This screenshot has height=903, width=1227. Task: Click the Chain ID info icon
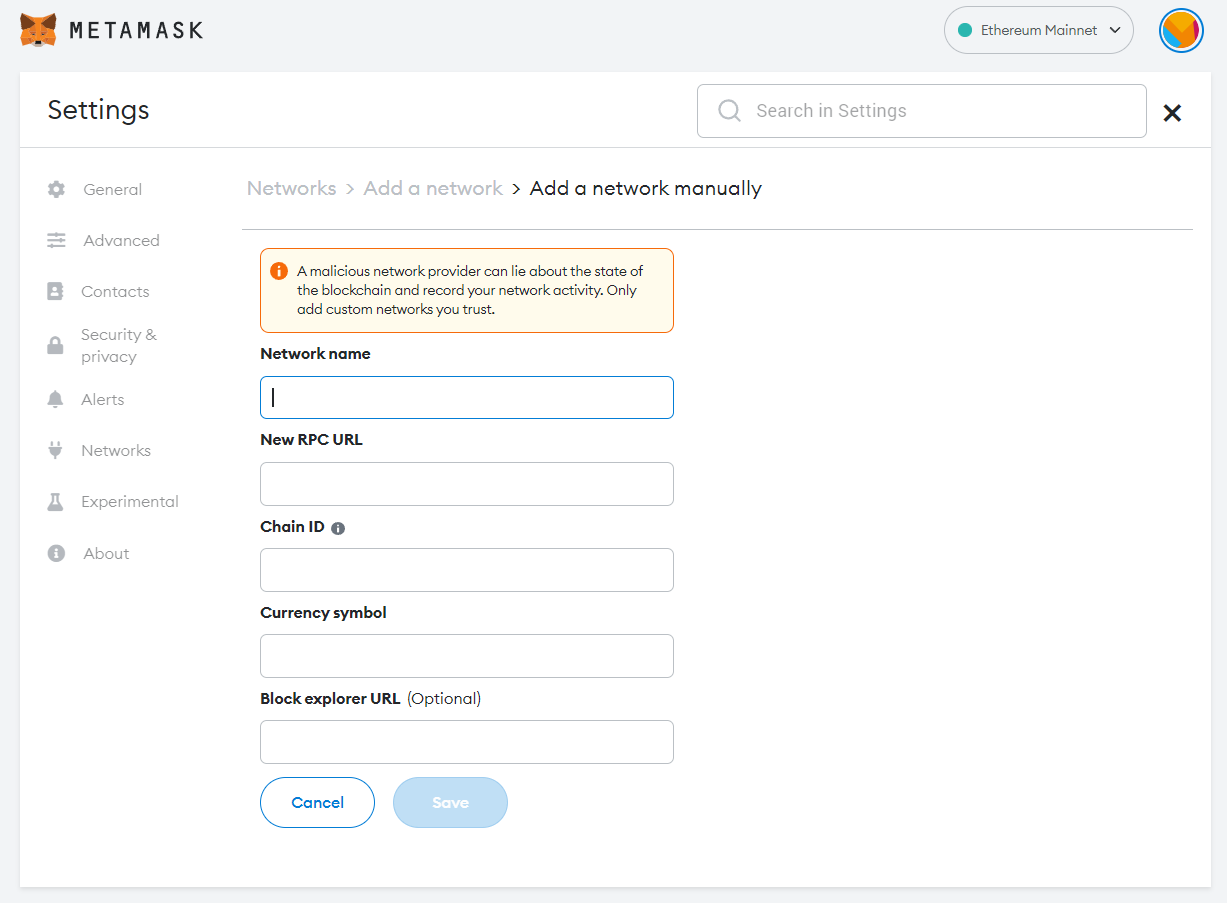(338, 528)
